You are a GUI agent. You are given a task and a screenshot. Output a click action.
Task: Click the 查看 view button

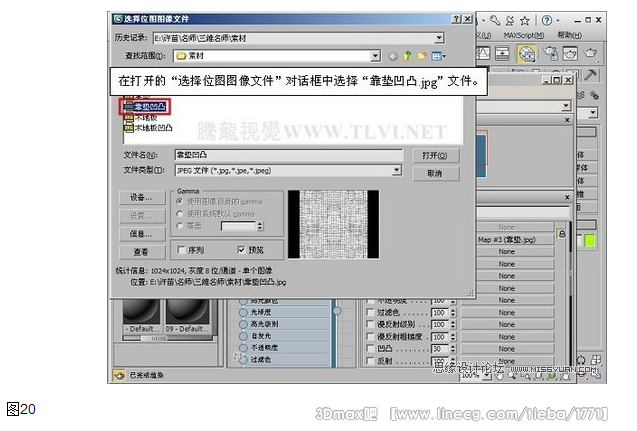pos(142,252)
